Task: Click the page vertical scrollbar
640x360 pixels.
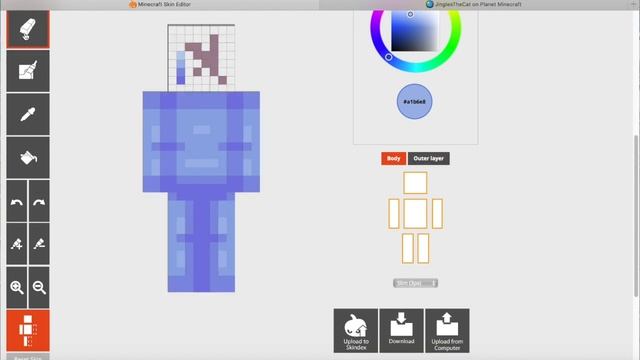Action: [x=636, y=216]
